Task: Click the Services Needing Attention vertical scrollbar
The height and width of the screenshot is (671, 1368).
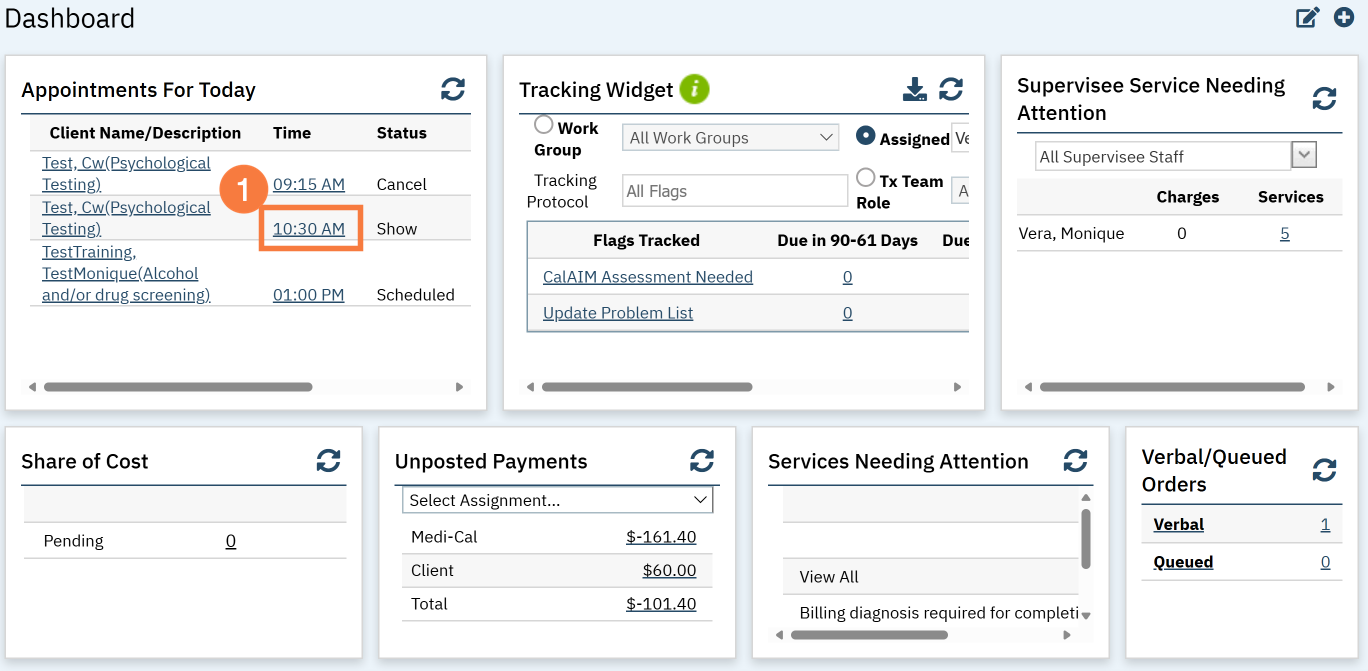Action: [x=1086, y=540]
